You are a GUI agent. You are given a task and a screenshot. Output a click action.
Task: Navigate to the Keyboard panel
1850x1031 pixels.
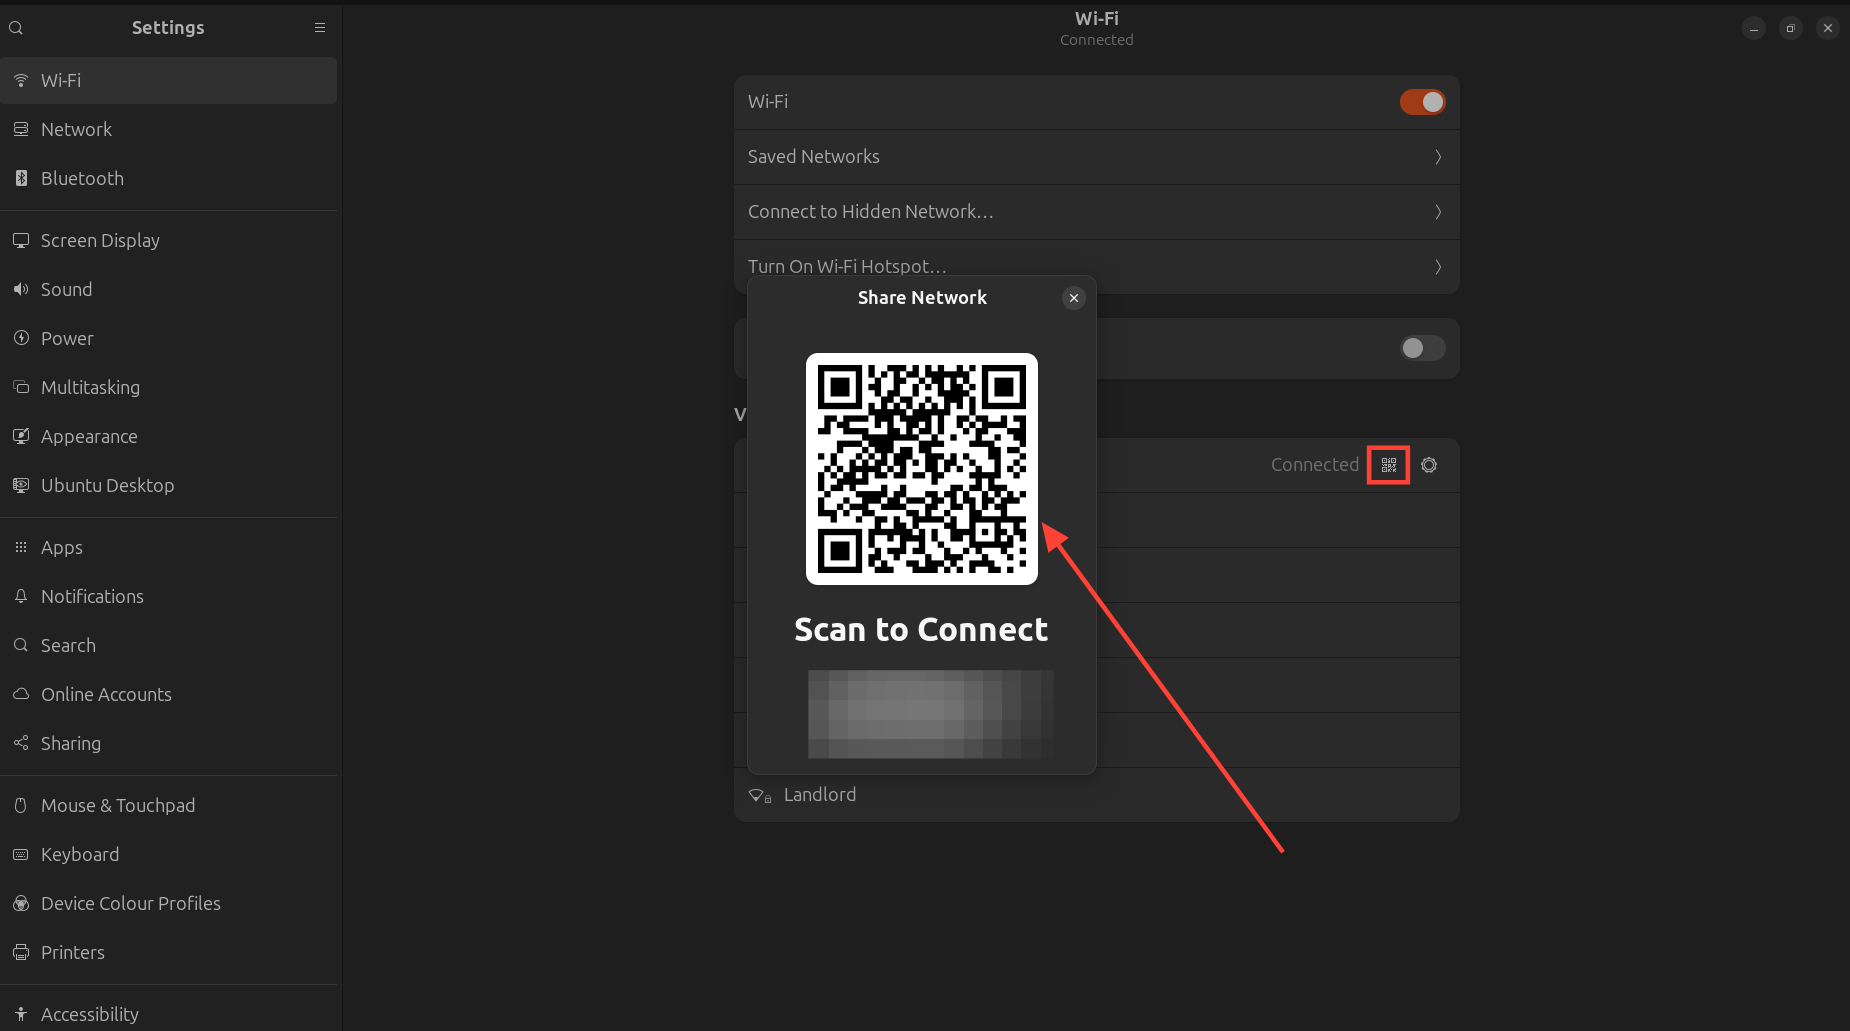coord(169,854)
